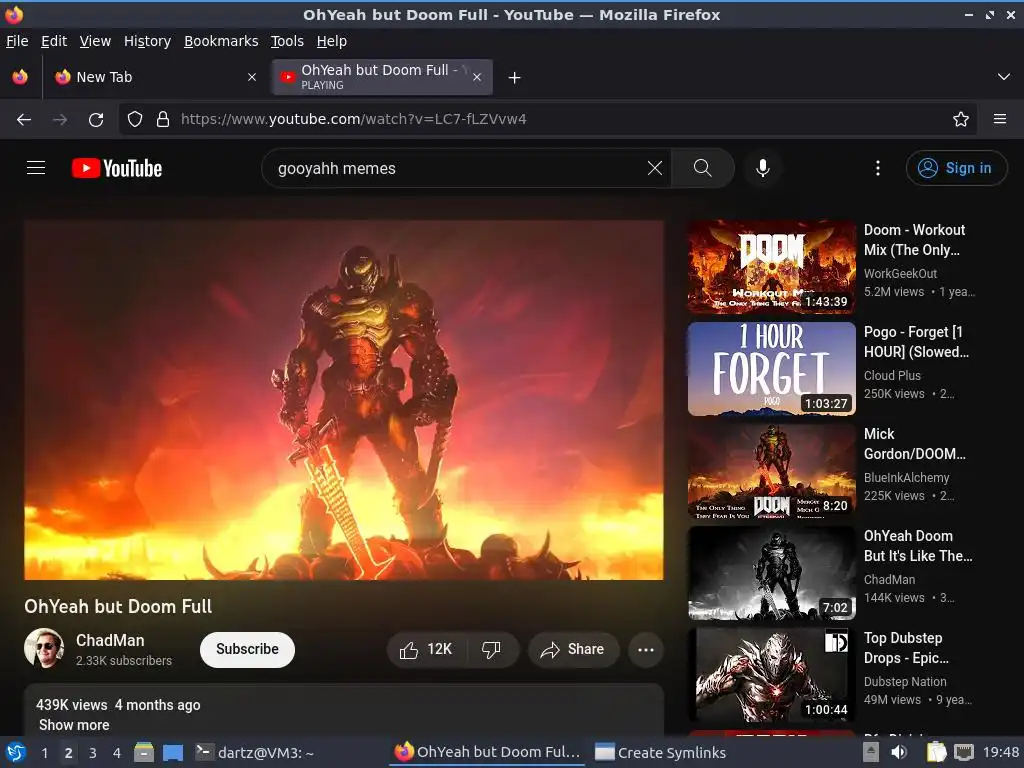1024x768 pixels.
Task: Click the magnifying glass search button
Action: pos(703,168)
